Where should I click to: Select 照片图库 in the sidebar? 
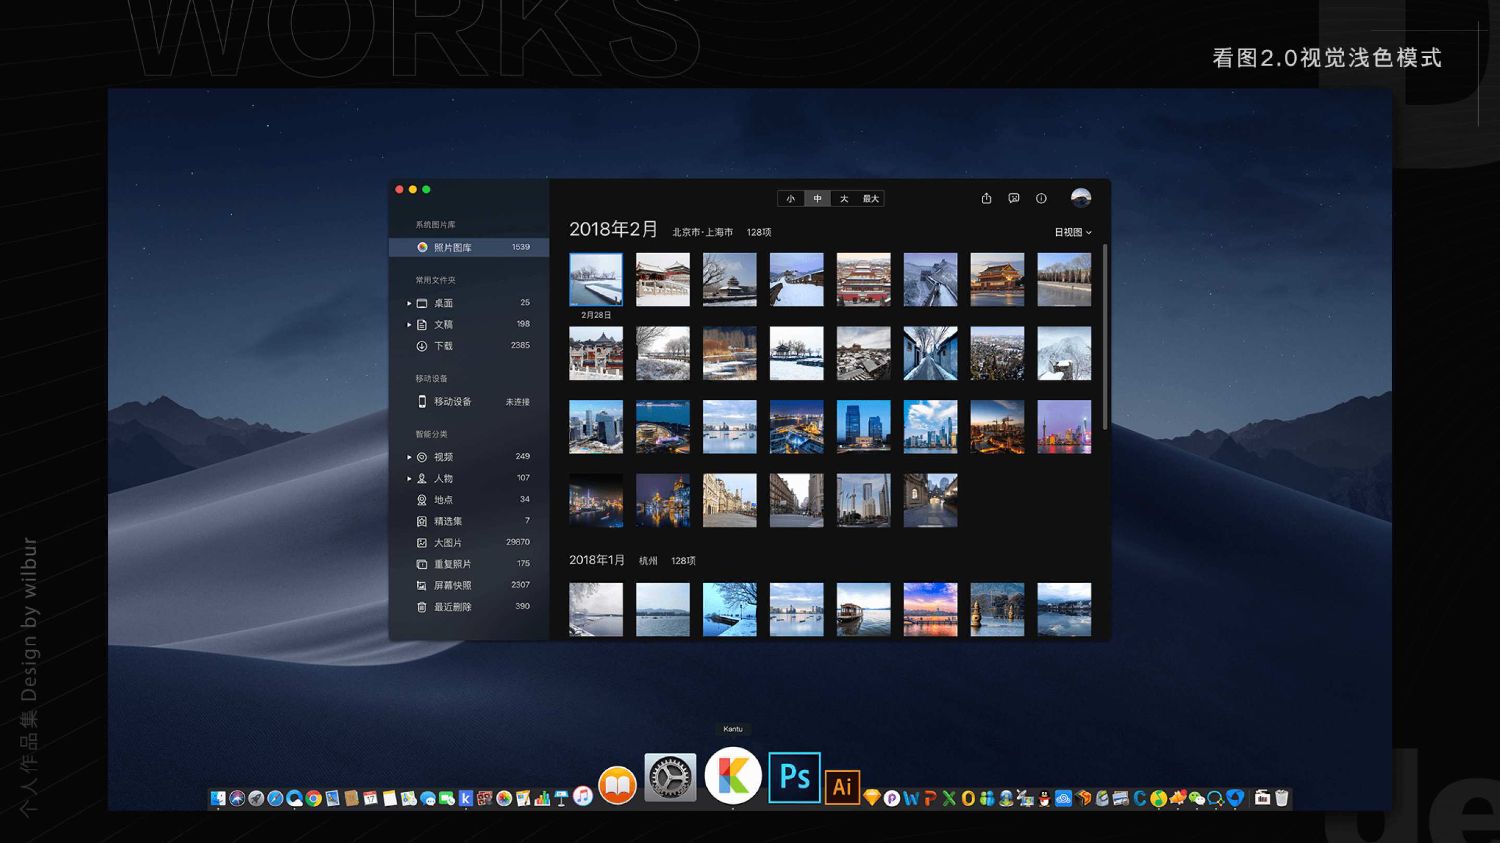tap(452, 247)
